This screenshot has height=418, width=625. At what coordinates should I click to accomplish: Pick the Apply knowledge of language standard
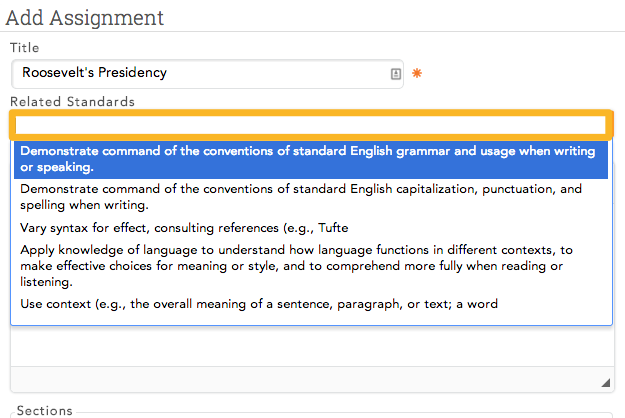[311, 266]
